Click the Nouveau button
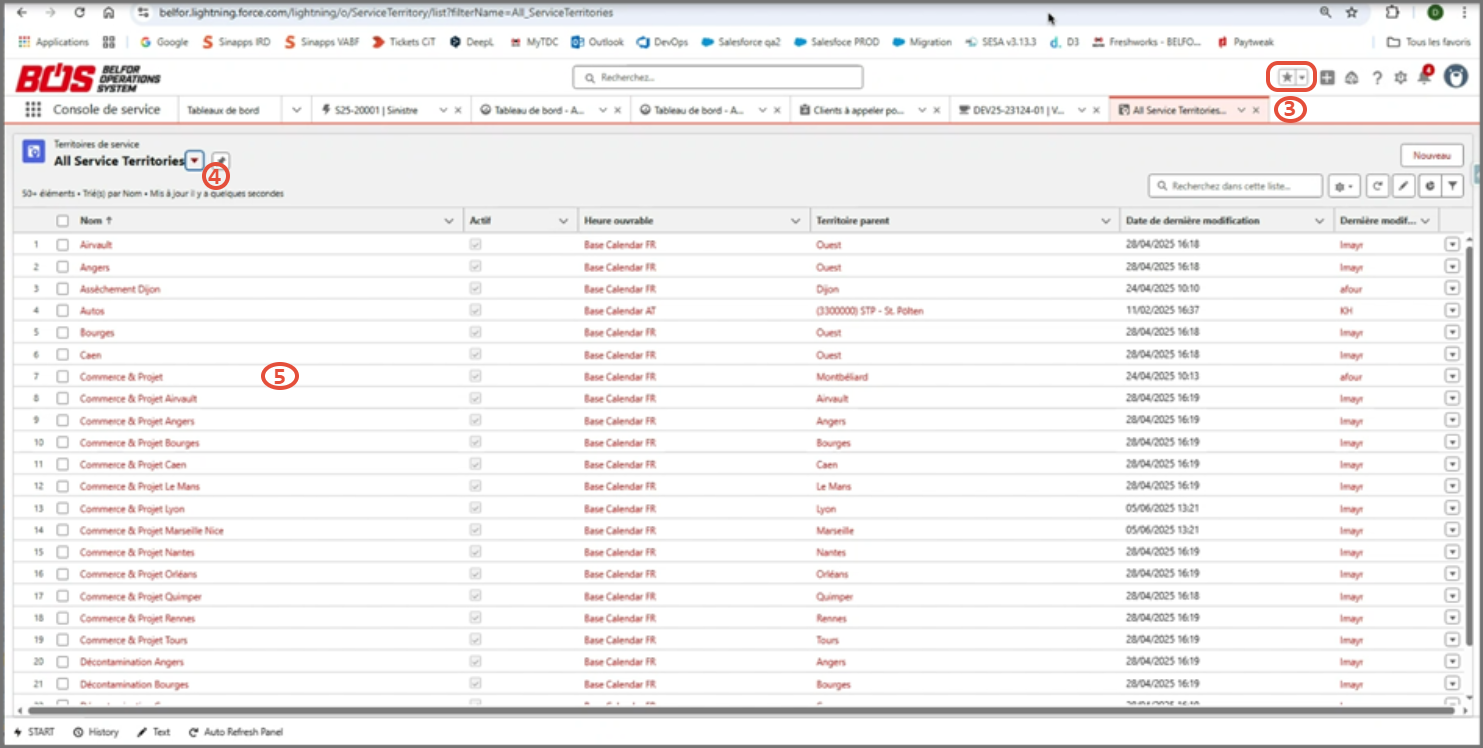Viewport: 1483px width, 748px height. [1432, 155]
